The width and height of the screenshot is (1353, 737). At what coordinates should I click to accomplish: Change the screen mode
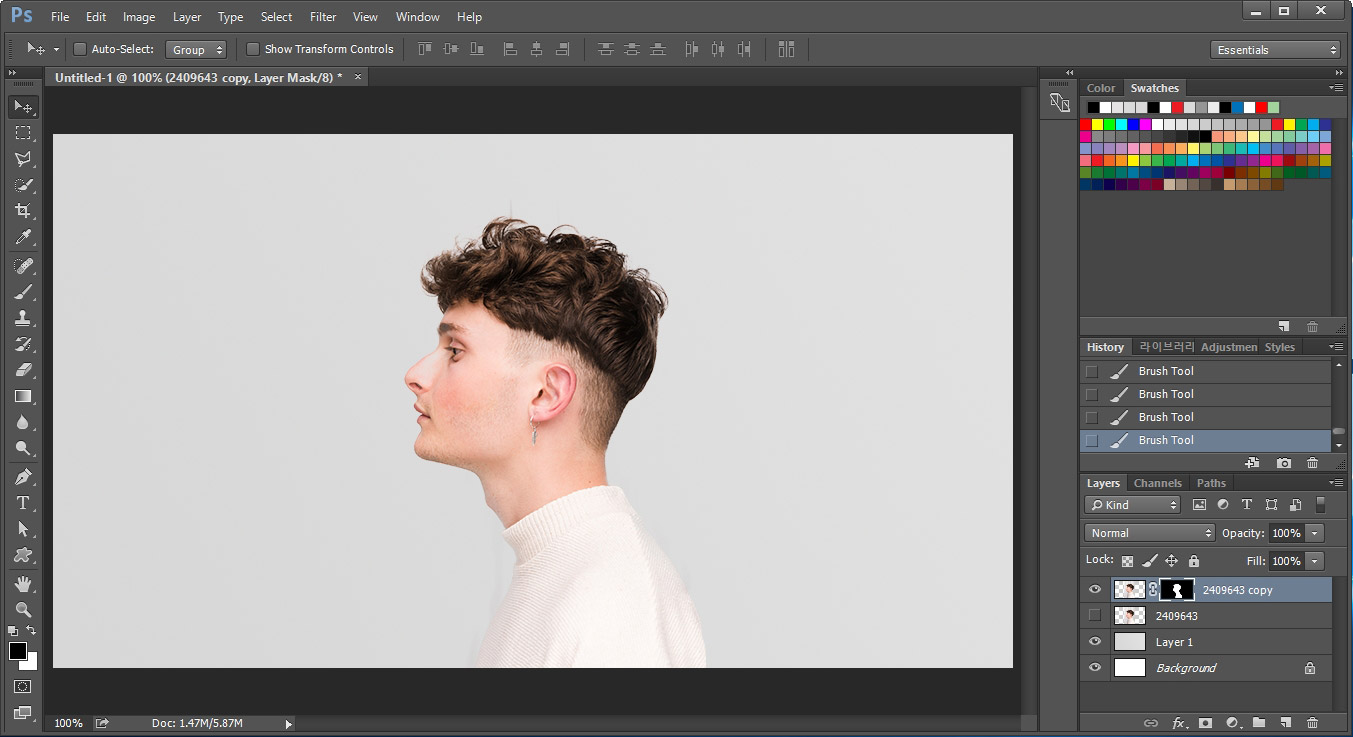click(x=23, y=713)
